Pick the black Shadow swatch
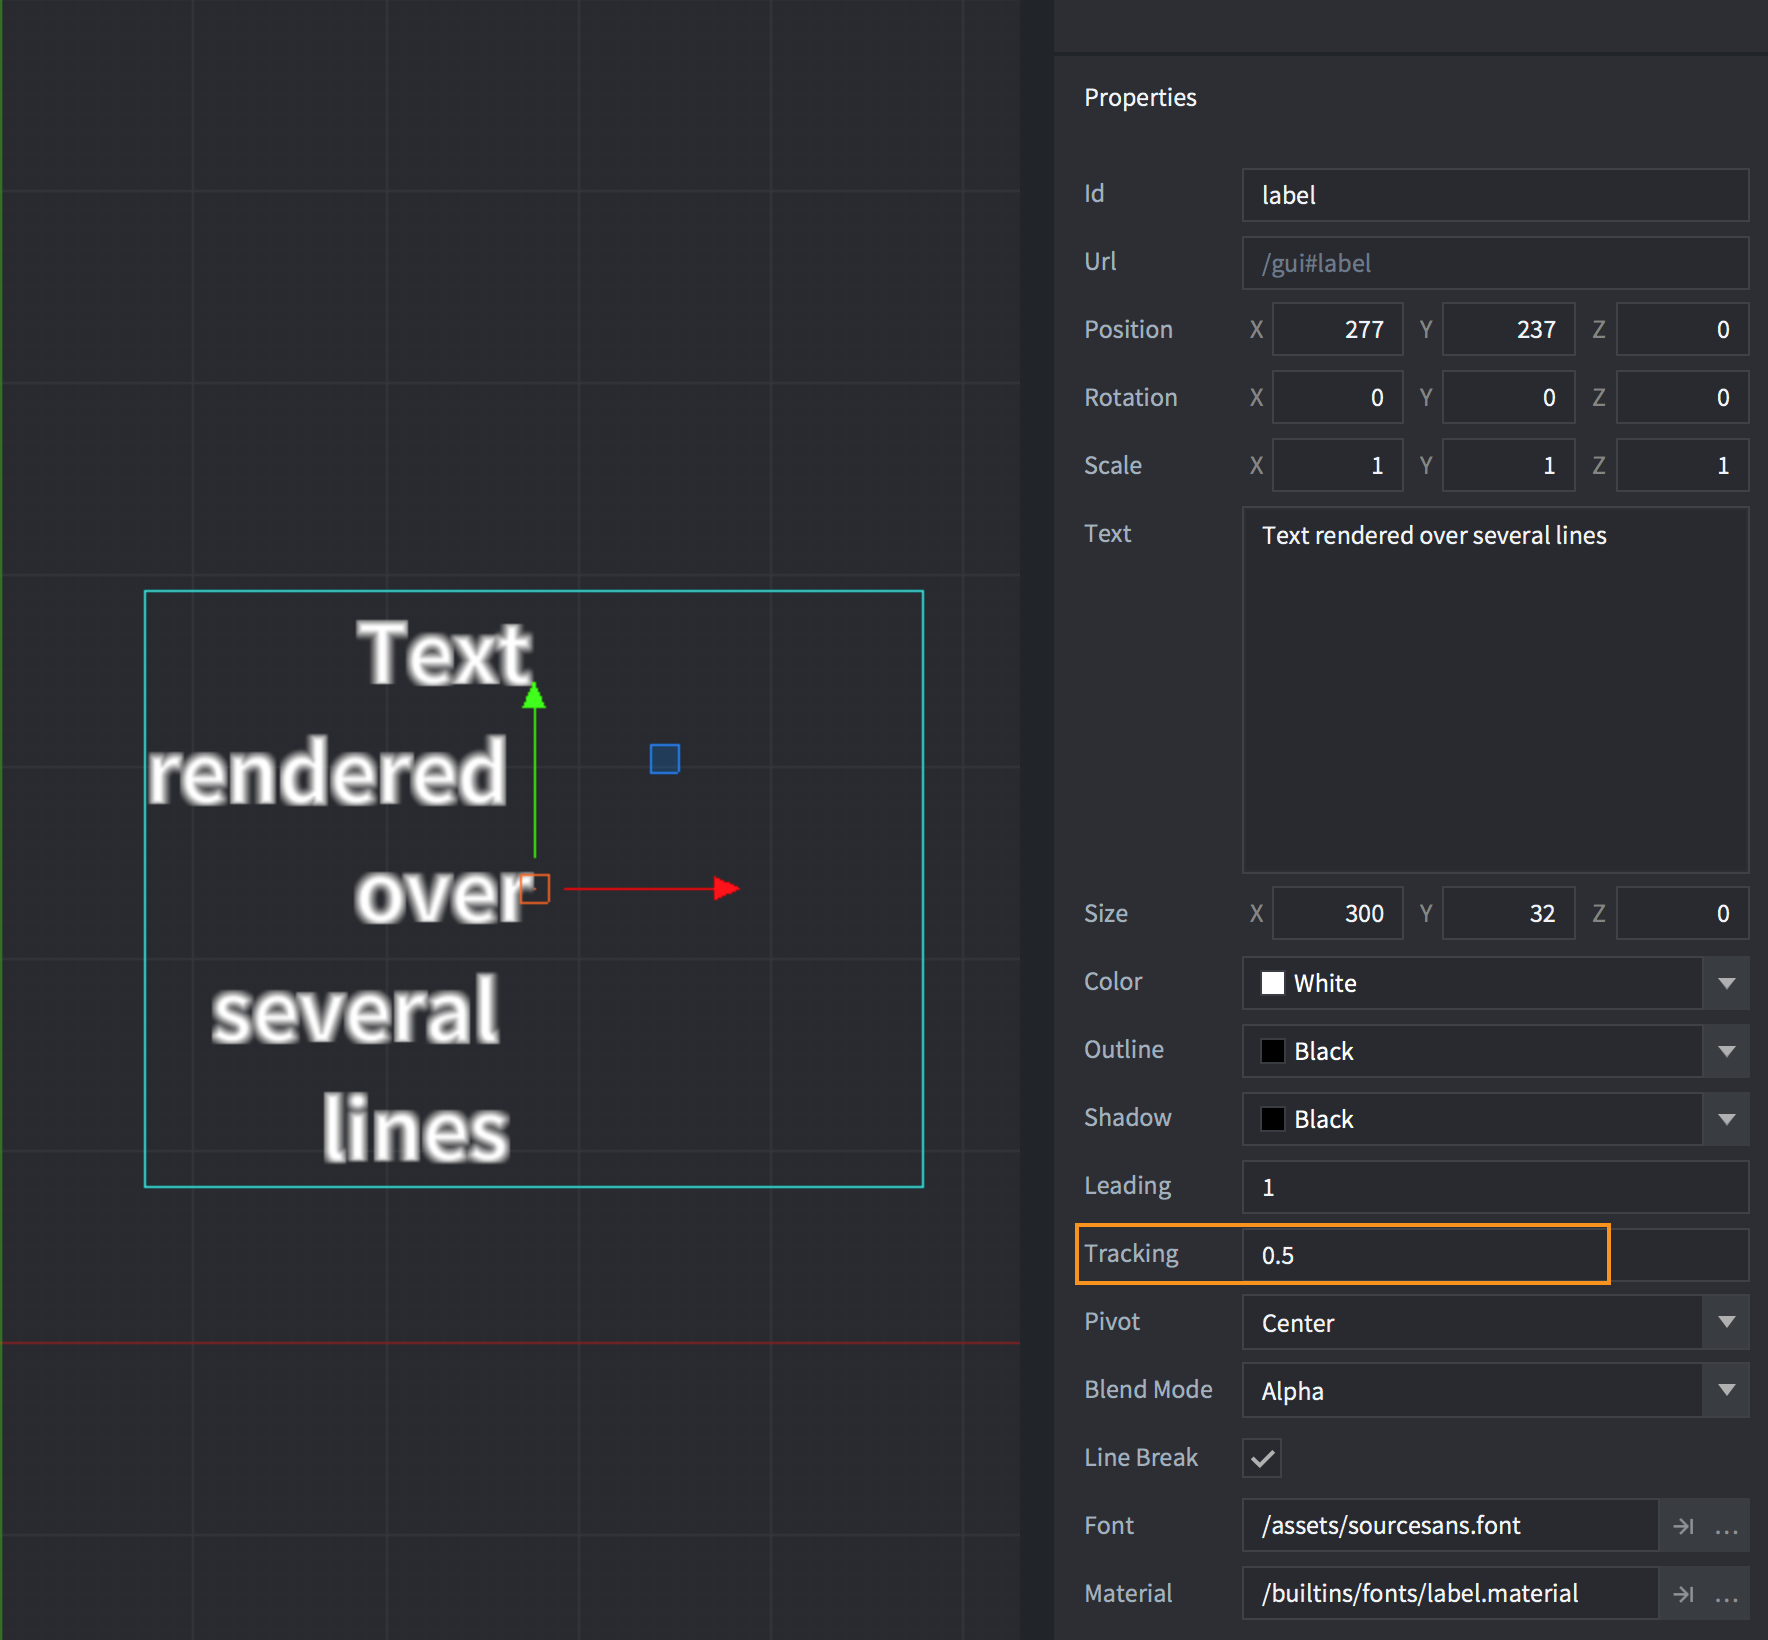 (1272, 1119)
